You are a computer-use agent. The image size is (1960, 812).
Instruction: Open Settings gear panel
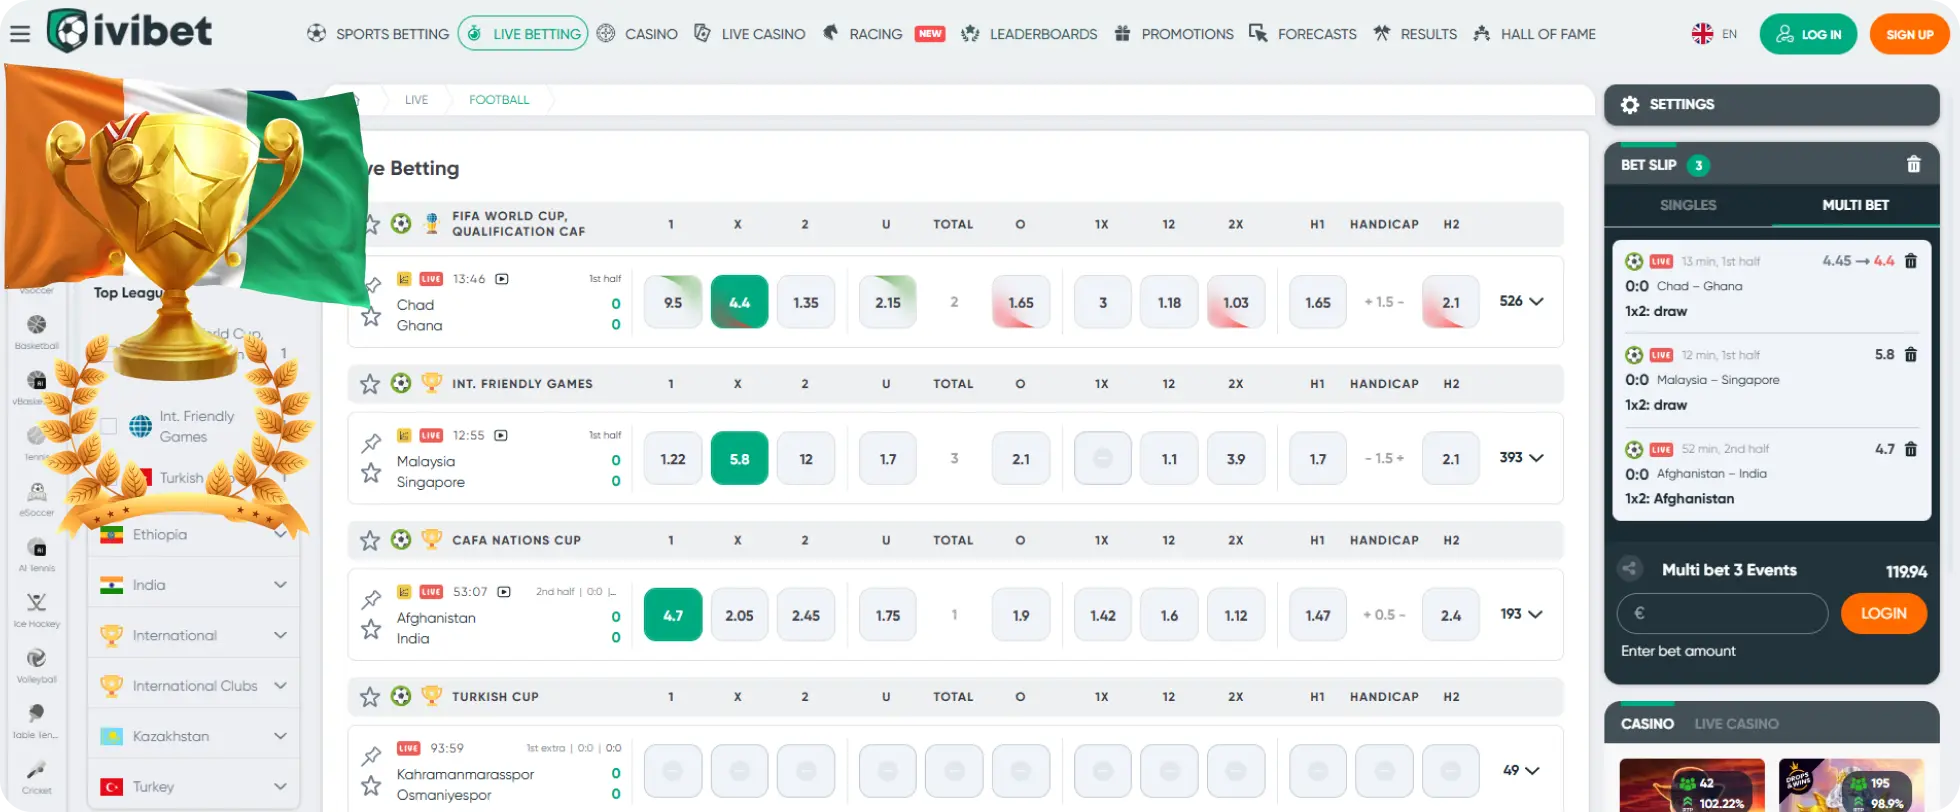(x=1771, y=104)
